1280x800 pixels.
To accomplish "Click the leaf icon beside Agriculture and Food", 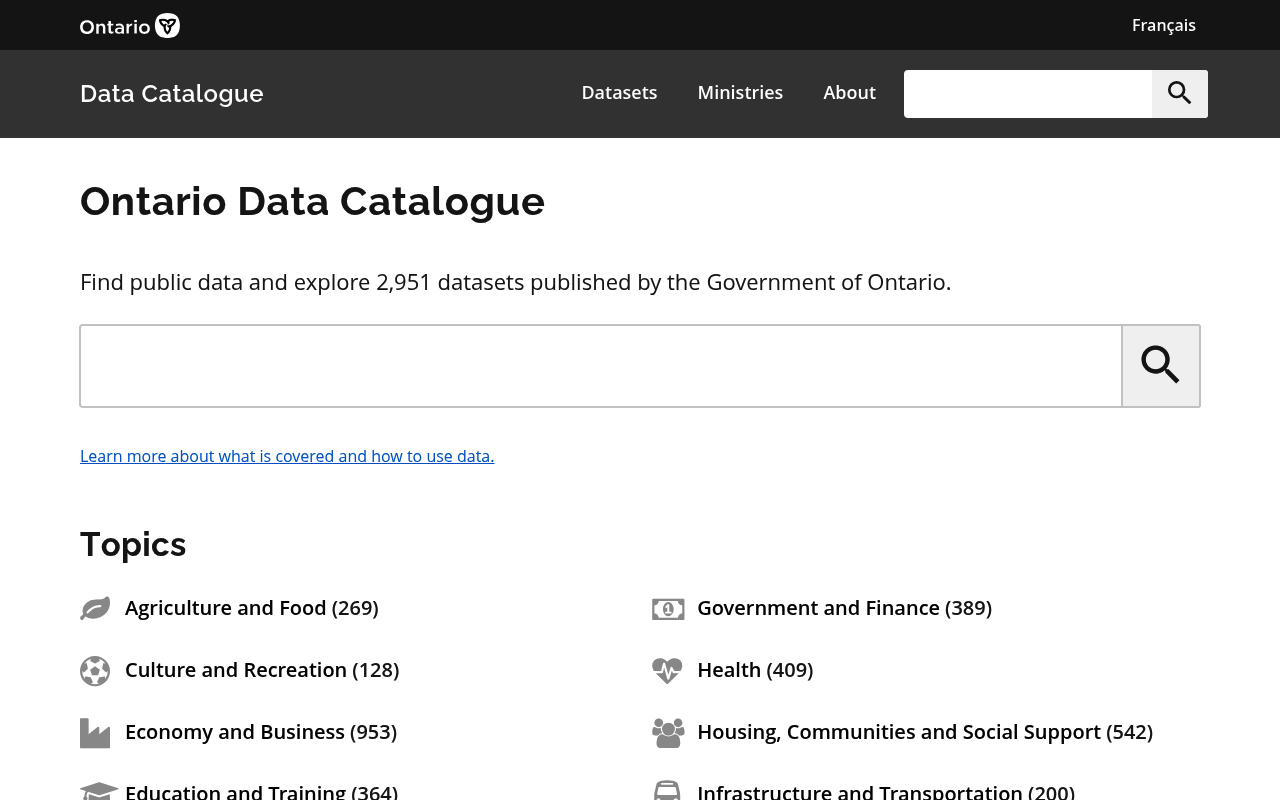I will pyautogui.click(x=95, y=608).
